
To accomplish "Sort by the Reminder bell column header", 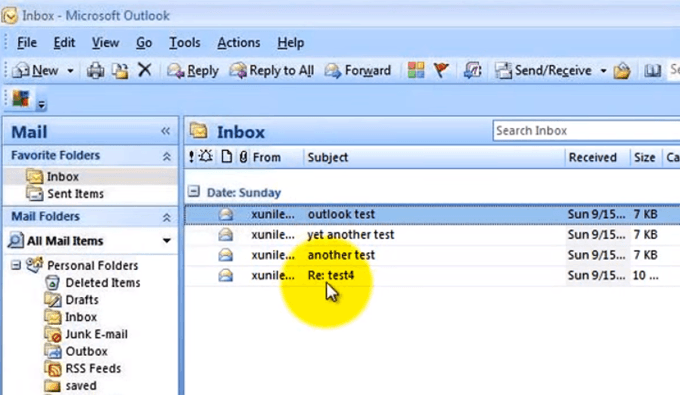I will point(206,157).
